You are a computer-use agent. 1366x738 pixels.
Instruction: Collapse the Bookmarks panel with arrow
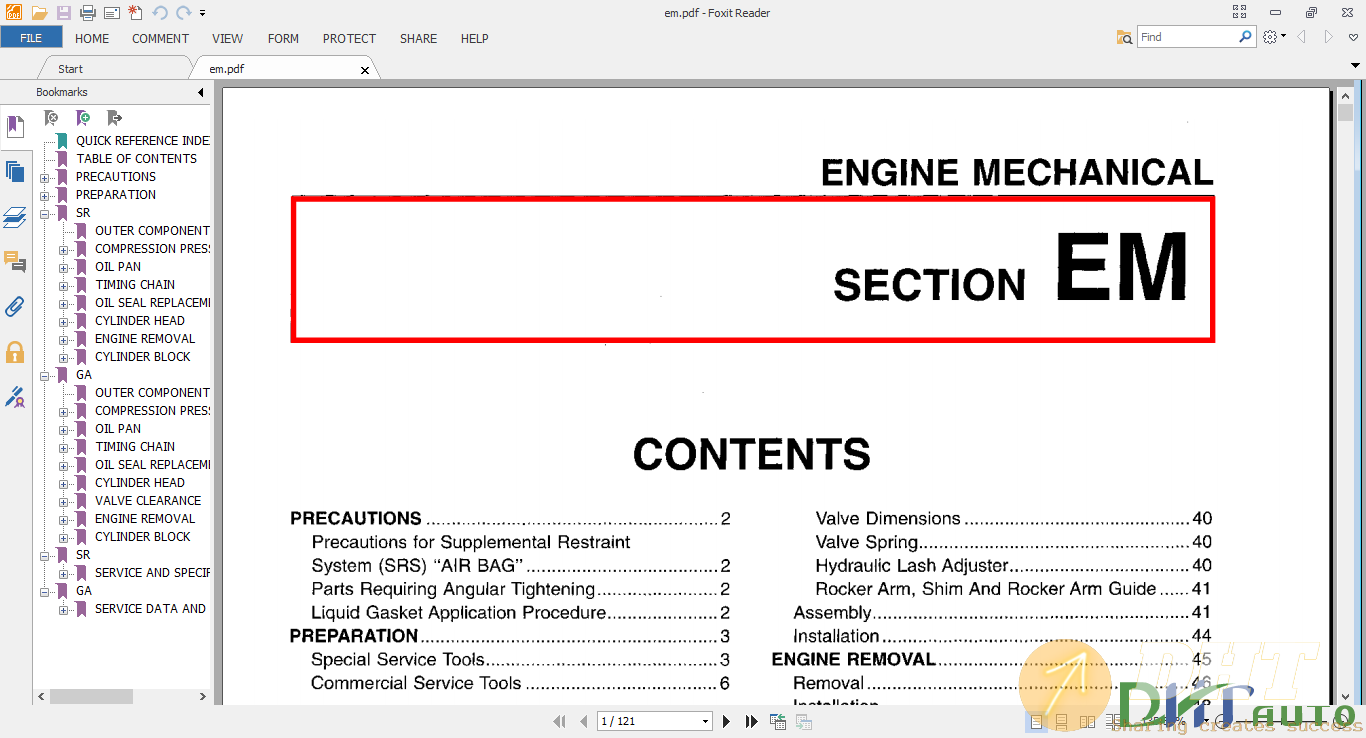tap(201, 92)
